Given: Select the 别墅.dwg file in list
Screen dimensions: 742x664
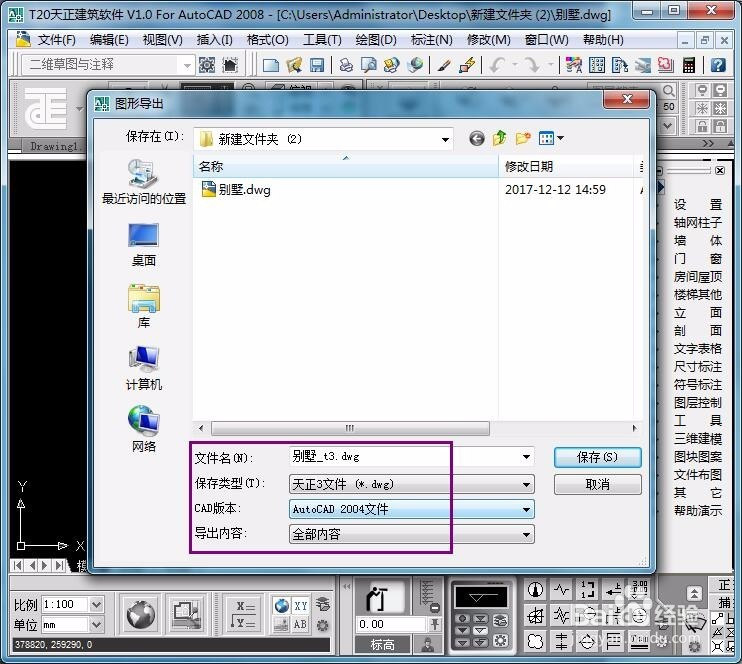Looking at the screenshot, I should (x=237, y=190).
